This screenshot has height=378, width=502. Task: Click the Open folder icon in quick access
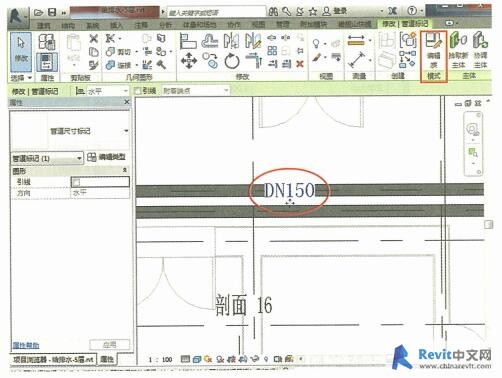[39, 13]
